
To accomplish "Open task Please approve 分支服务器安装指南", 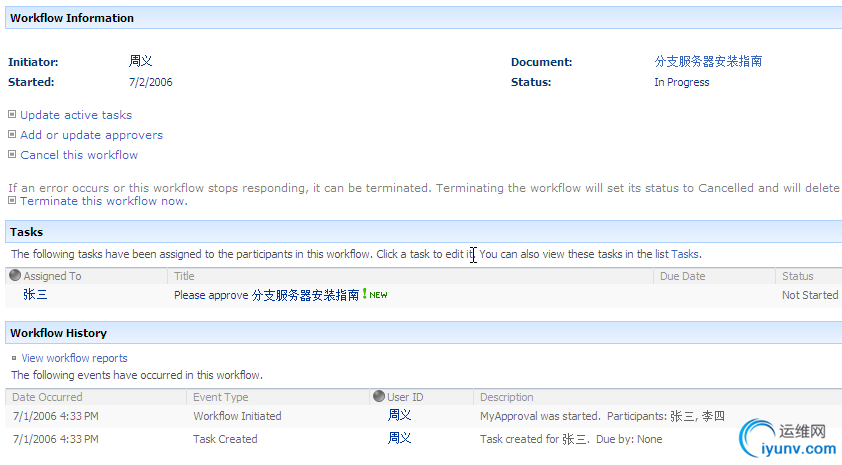I will [266, 295].
